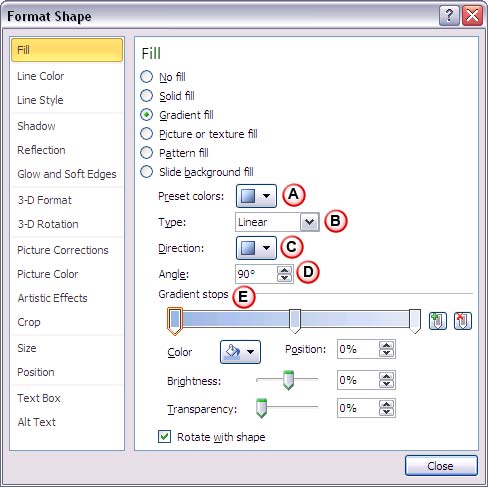Image resolution: width=488 pixels, height=487 pixels.
Task: Switch to Picture Corrections
Action: click(67, 250)
